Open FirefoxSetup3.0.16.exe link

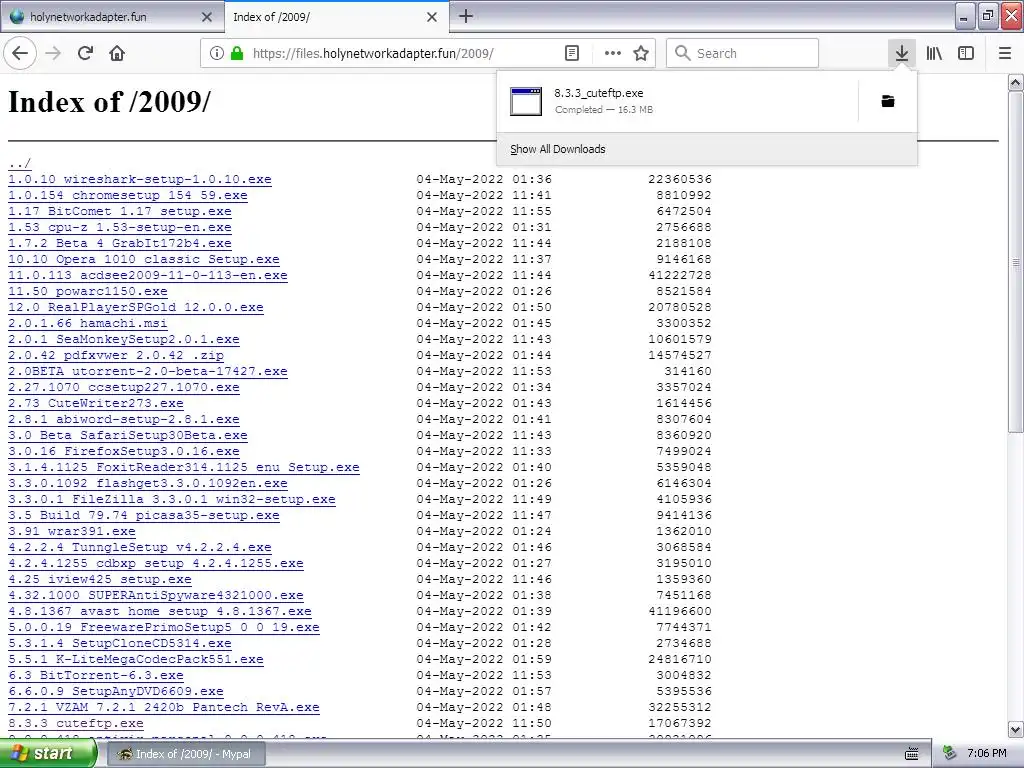click(x=123, y=451)
